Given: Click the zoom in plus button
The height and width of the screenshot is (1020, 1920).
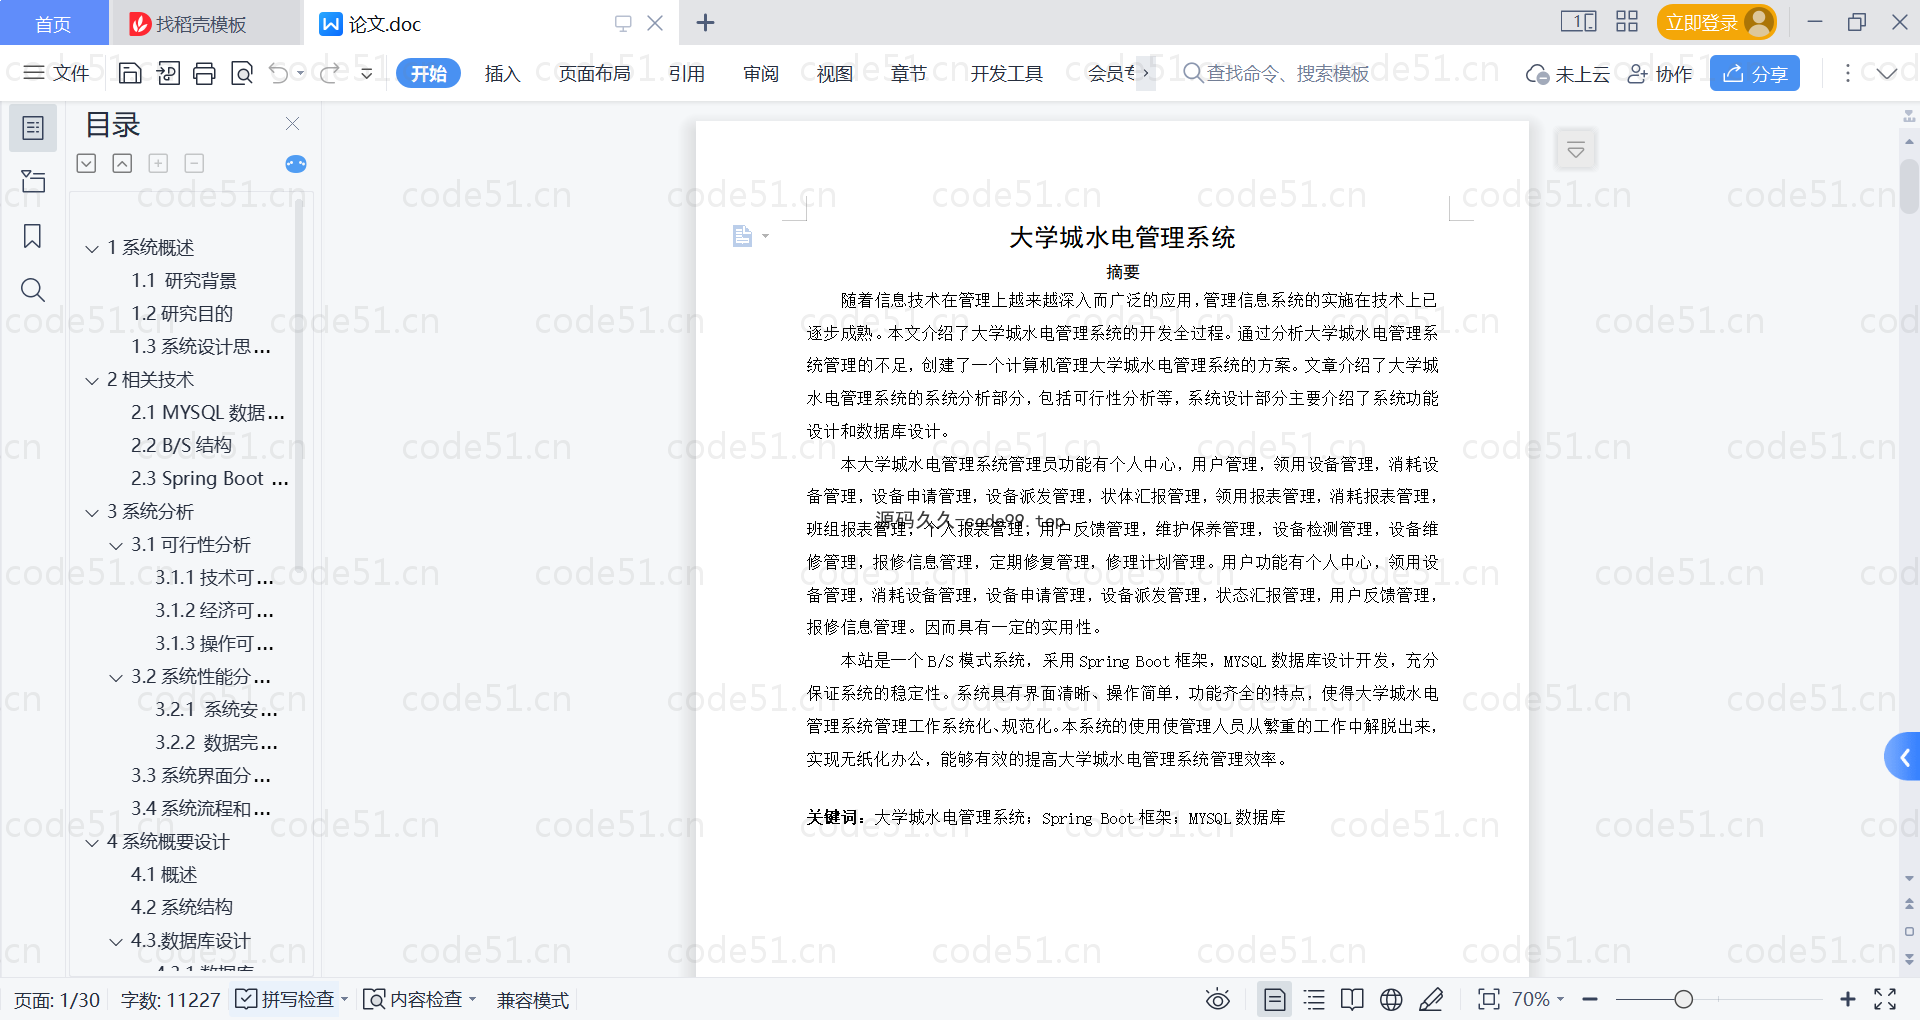Looking at the screenshot, I should coord(1847,999).
